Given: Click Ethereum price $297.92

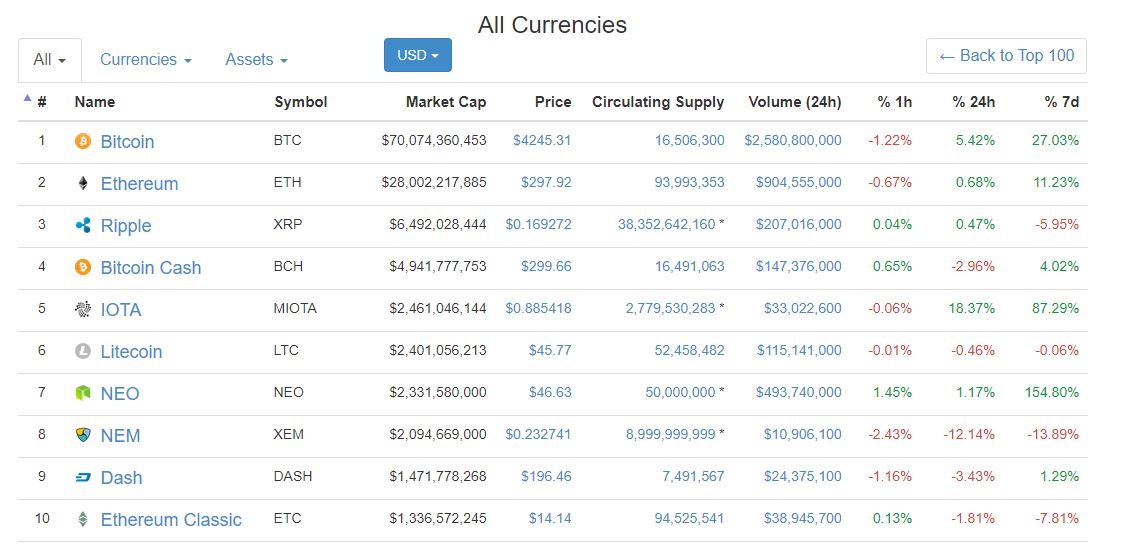Looking at the screenshot, I should click(546, 182).
